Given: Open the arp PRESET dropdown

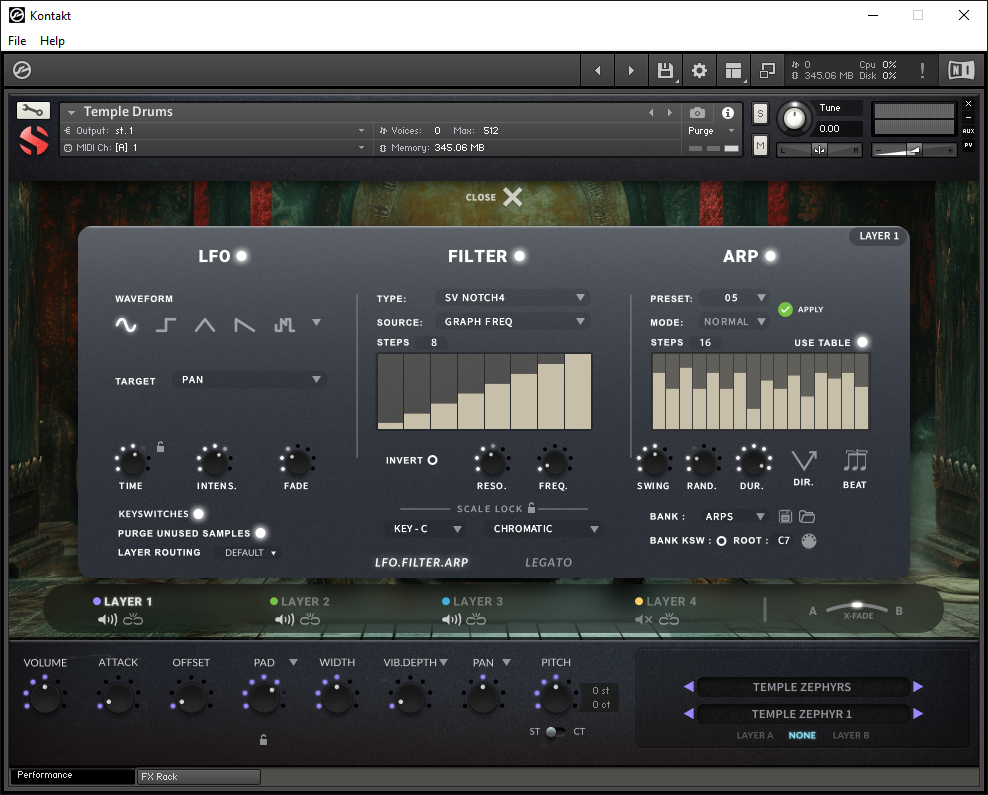Looking at the screenshot, I should (x=733, y=297).
